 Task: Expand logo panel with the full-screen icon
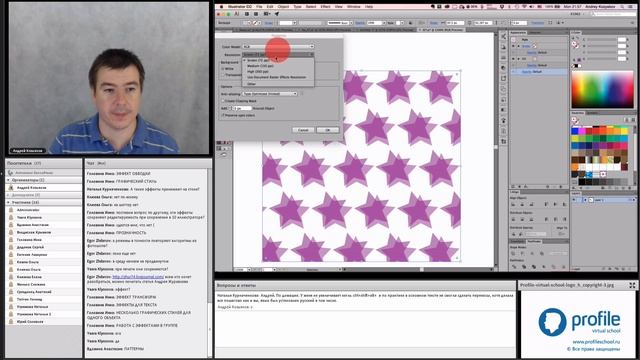tap(632, 285)
